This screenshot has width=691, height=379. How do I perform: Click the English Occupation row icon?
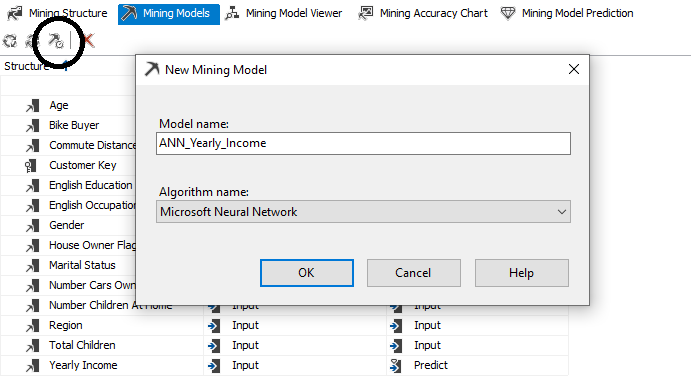point(32,205)
